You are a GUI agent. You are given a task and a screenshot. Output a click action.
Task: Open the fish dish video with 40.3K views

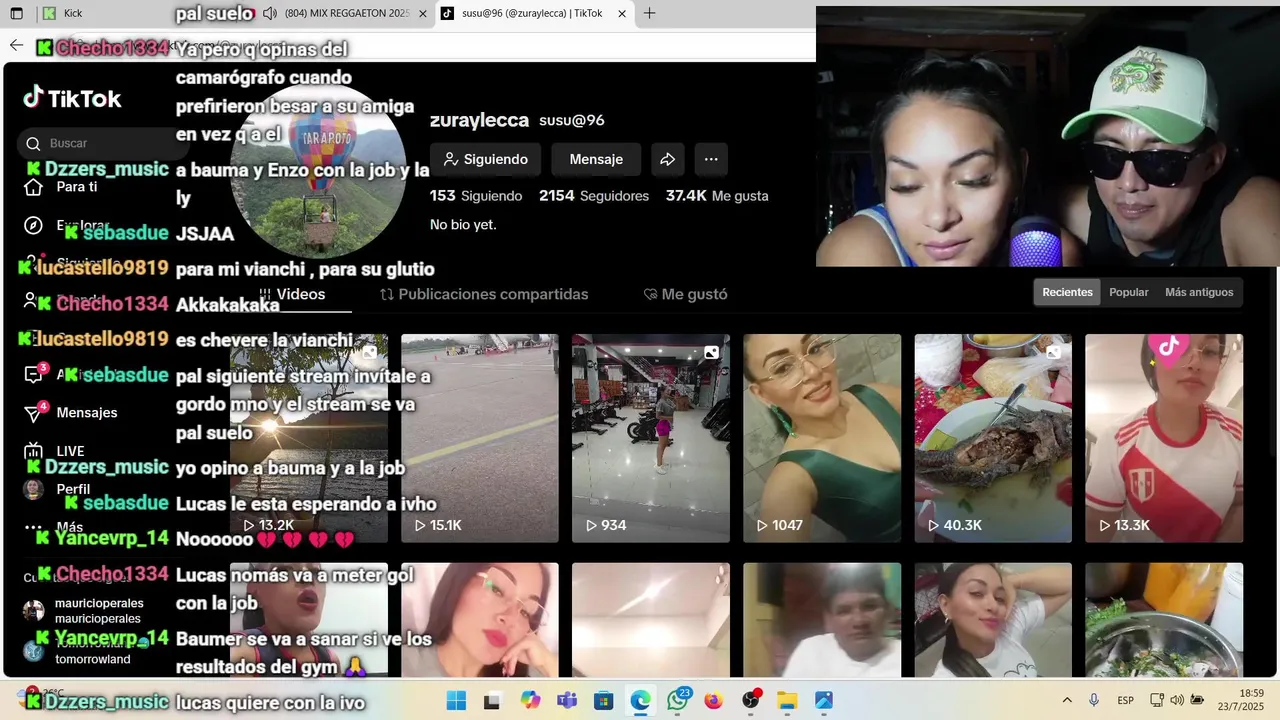[x=993, y=438]
